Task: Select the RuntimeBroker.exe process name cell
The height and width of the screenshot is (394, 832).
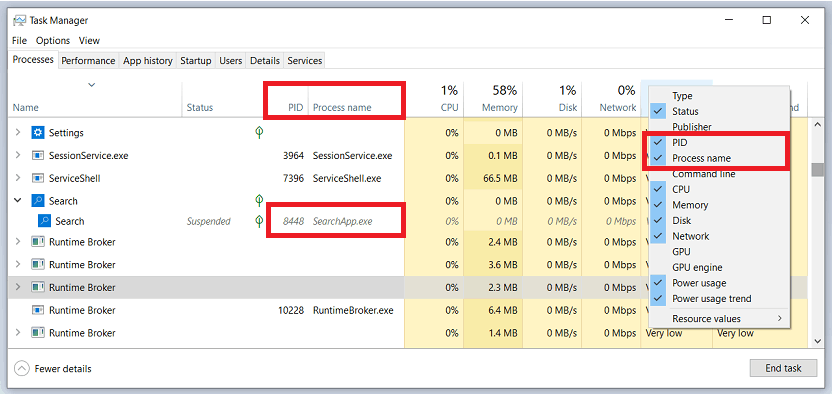Action: tap(353, 310)
